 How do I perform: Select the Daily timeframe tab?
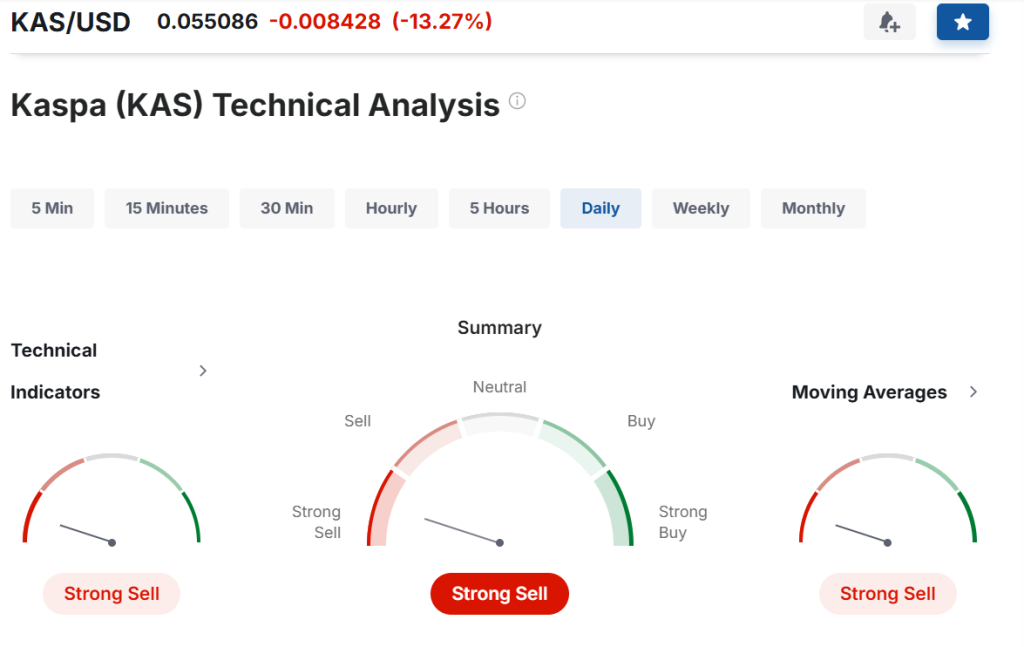pos(600,208)
